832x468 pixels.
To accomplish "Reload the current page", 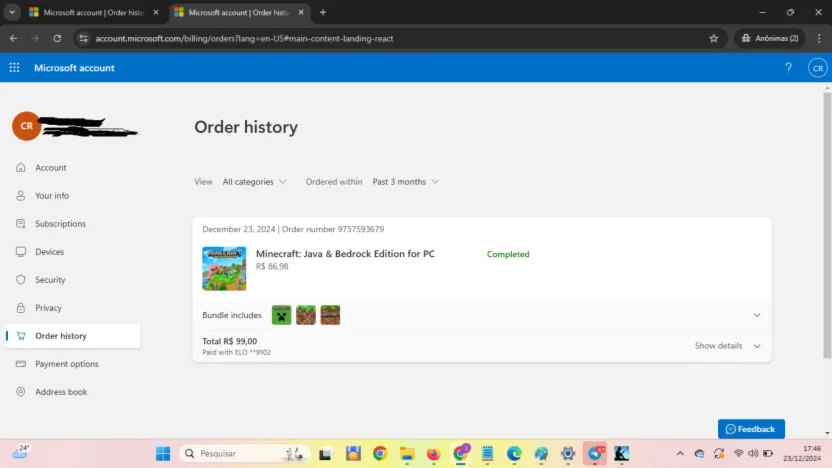I will pos(57,38).
